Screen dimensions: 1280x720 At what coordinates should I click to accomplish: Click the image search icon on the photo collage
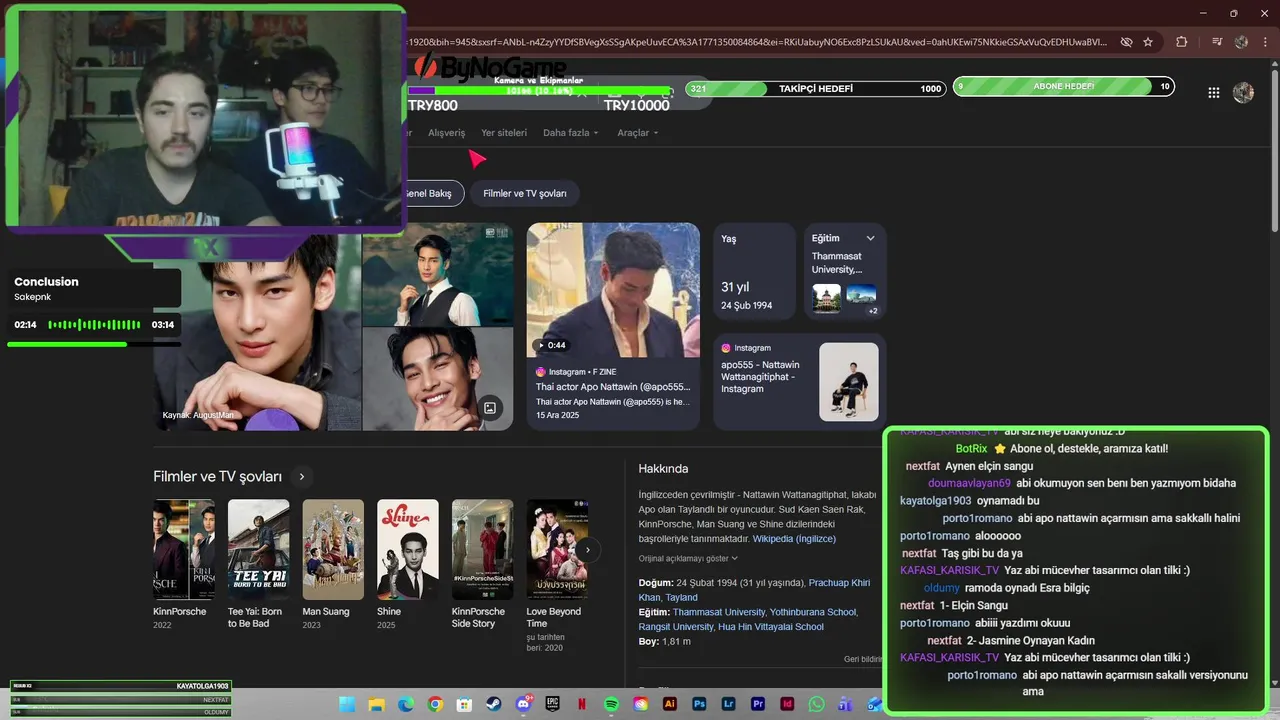tap(490, 408)
